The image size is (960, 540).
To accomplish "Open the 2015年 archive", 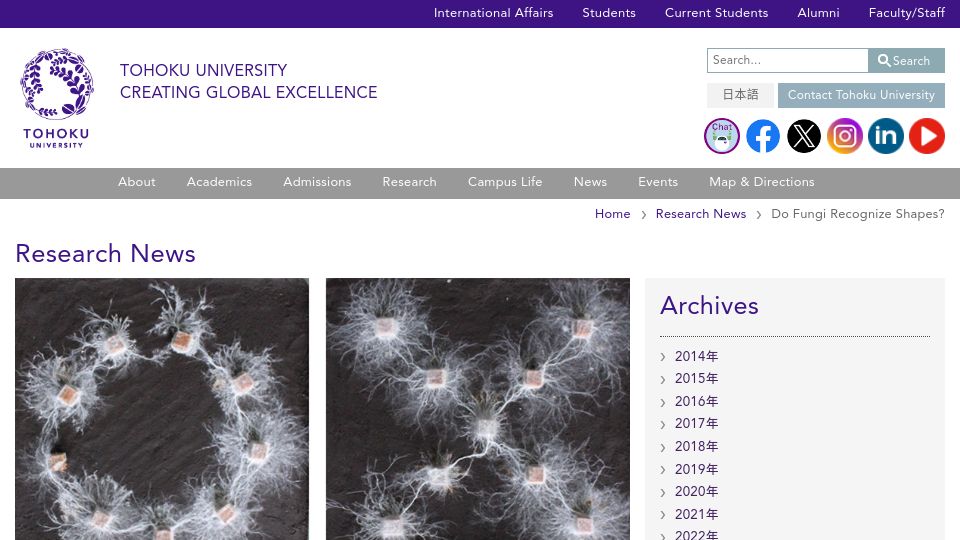I will tap(696, 379).
